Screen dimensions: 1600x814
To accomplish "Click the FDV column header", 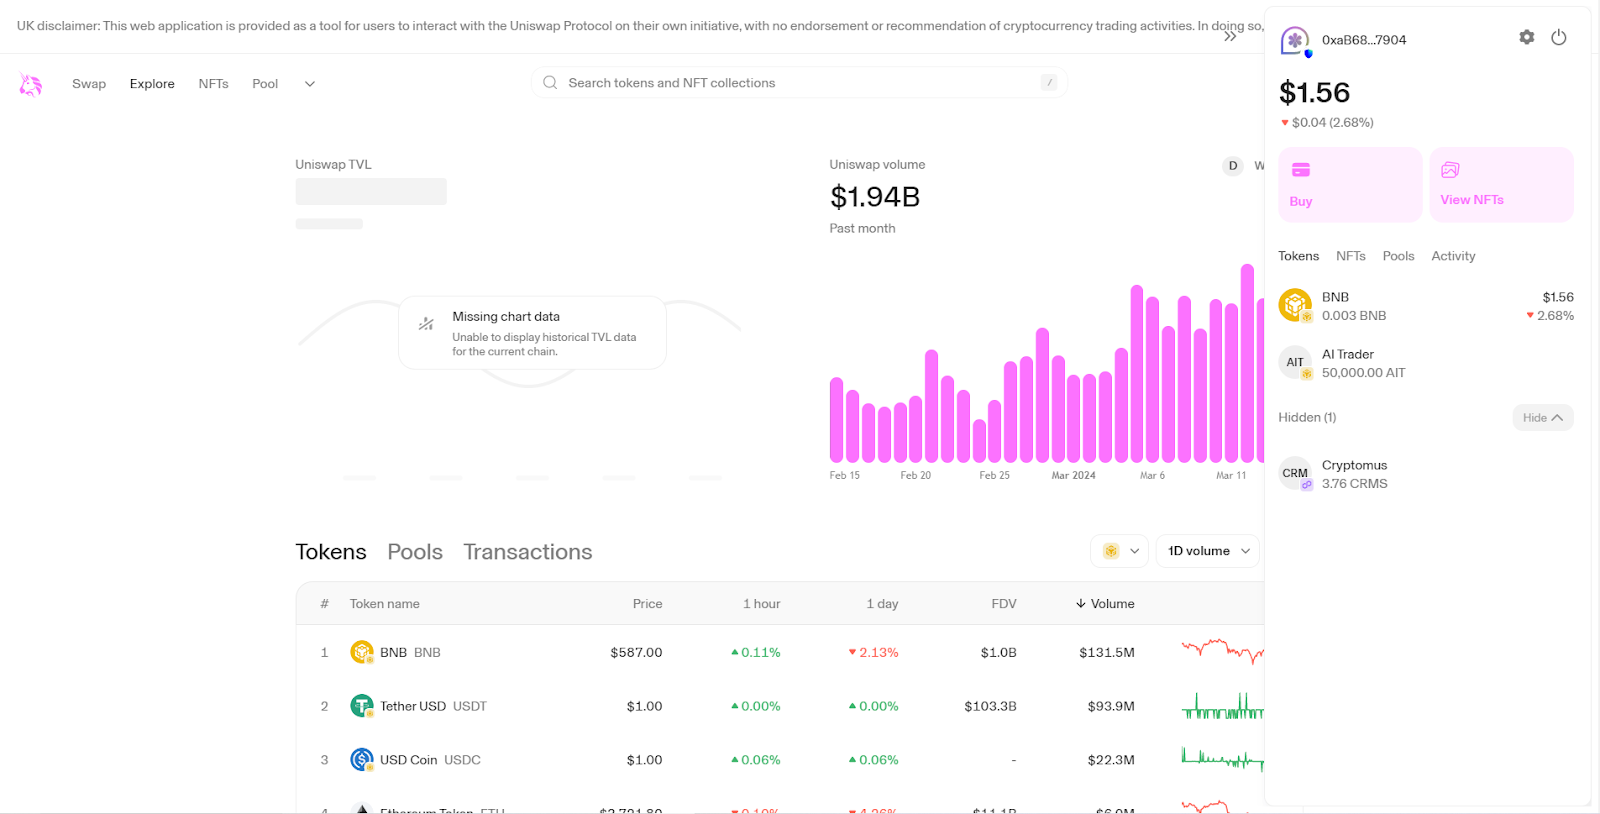I will point(1004,604).
